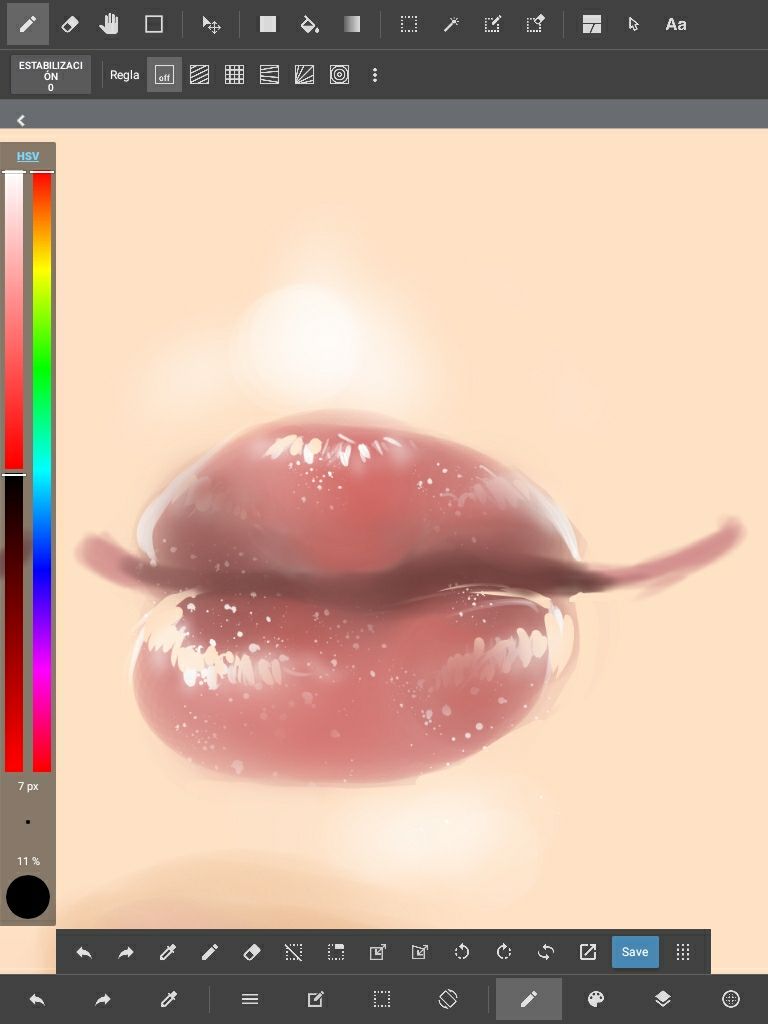Click the second export-arrow shortcut icon
This screenshot has width=768, height=1024.
pos(420,952)
